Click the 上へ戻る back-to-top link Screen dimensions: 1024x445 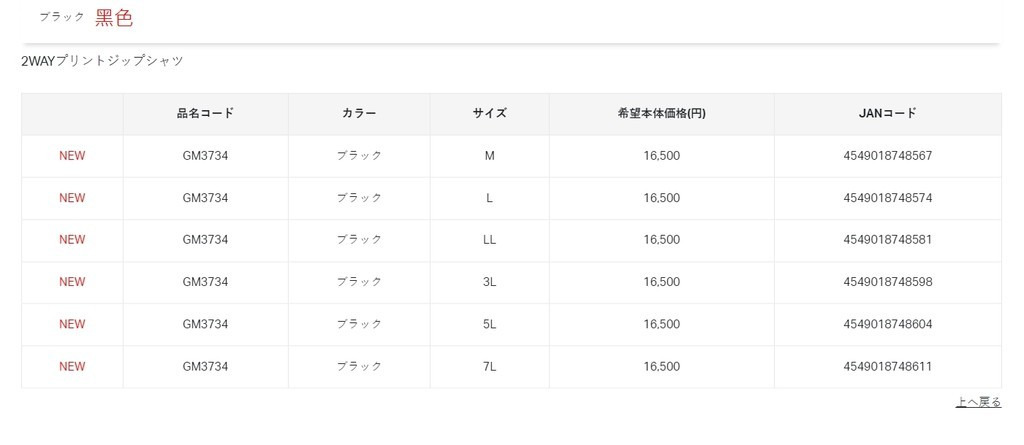978,402
